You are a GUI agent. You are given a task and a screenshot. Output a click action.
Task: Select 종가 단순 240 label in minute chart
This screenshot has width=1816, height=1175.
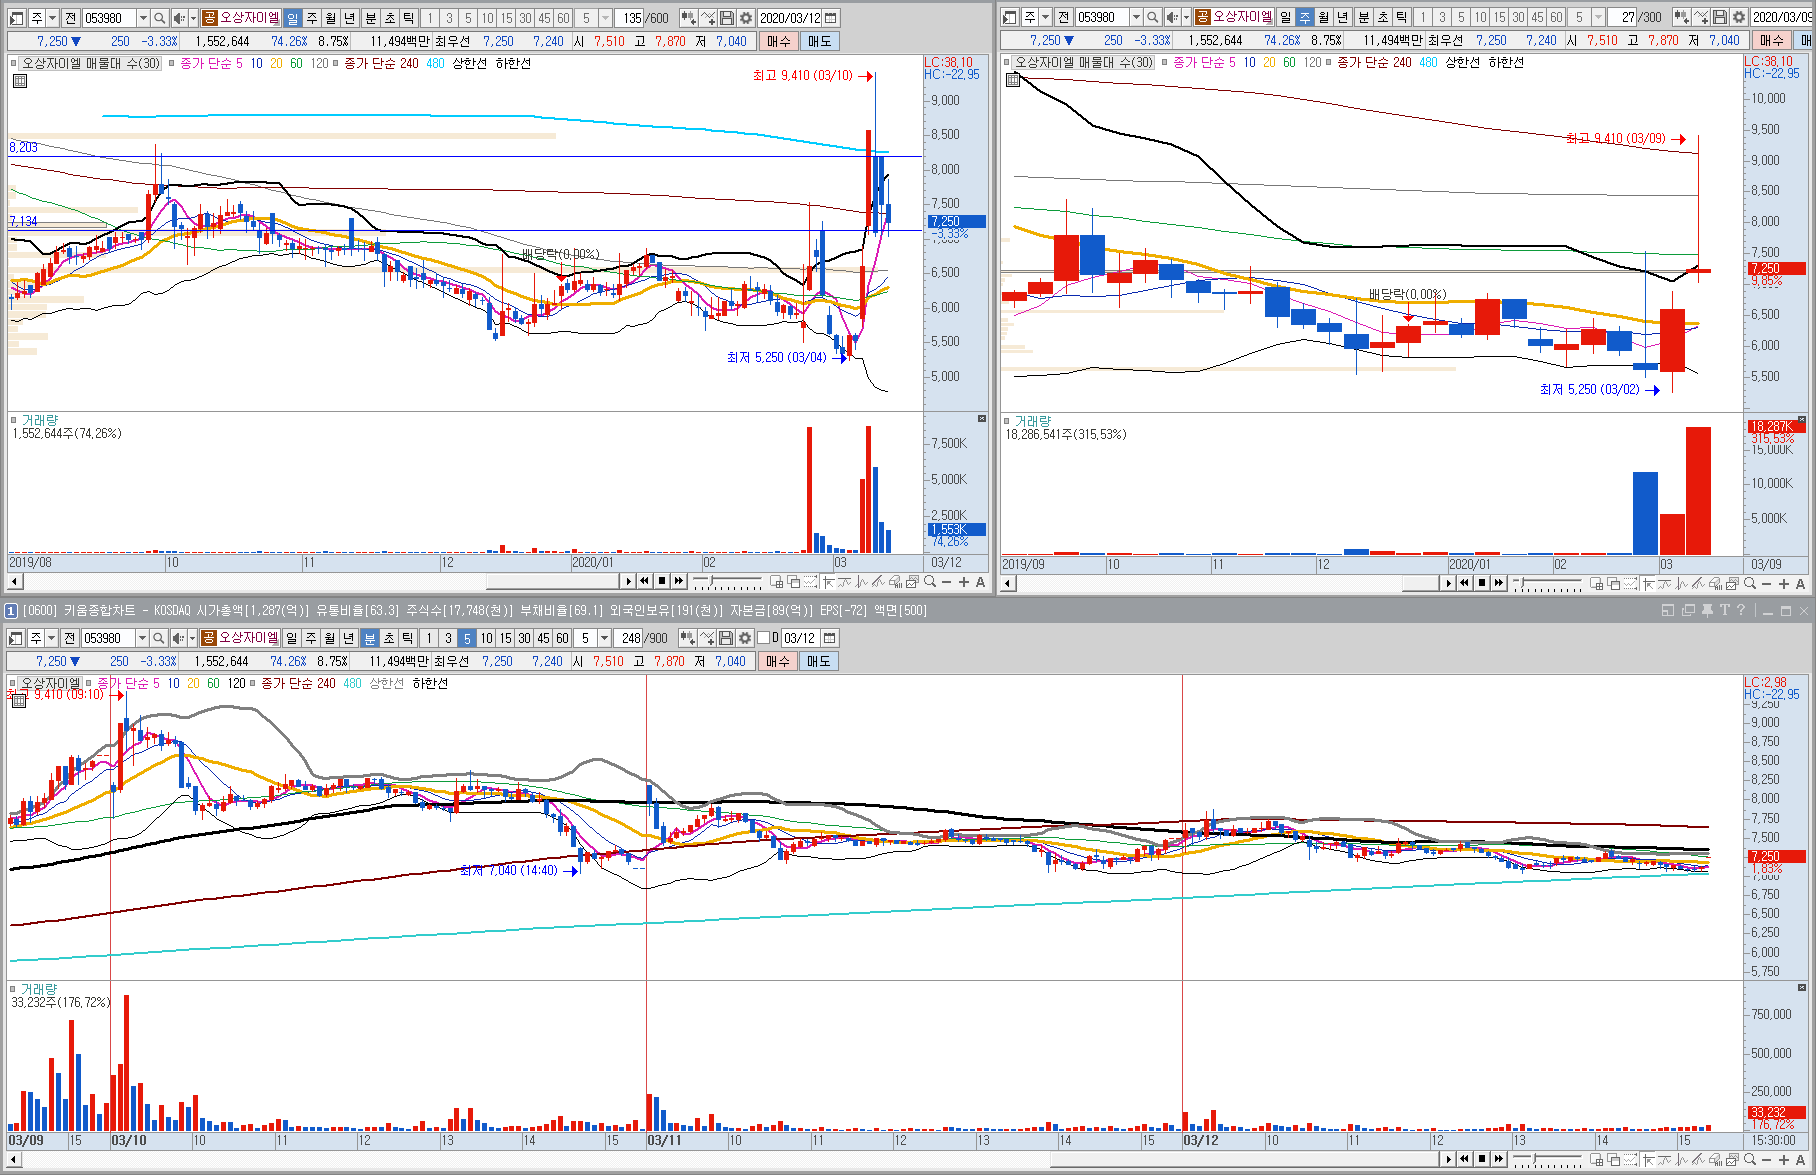click(x=298, y=683)
